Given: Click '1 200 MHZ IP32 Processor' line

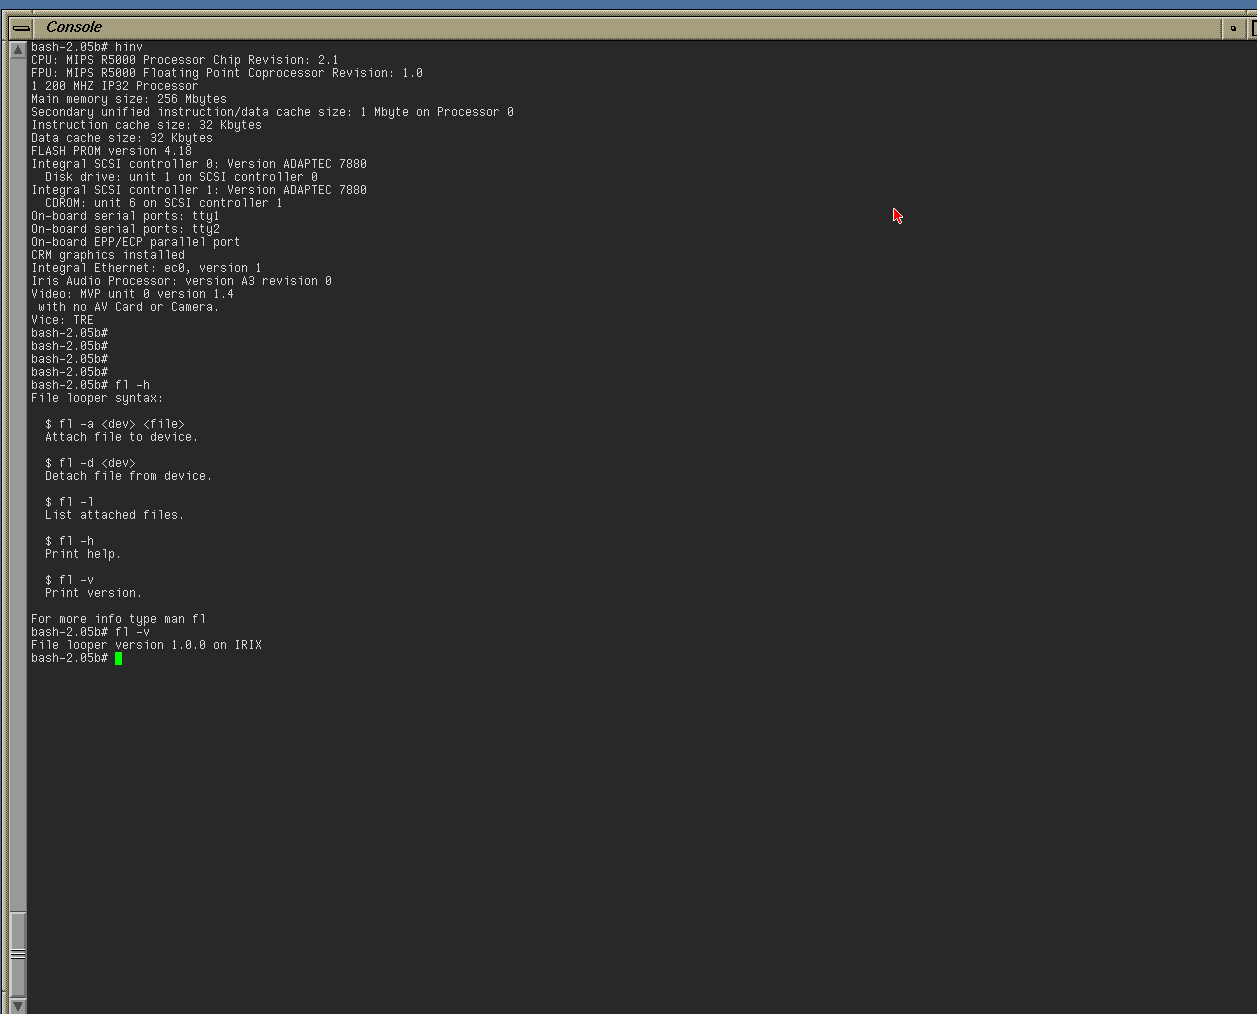Looking at the screenshot, I should [x=115, y=86].
